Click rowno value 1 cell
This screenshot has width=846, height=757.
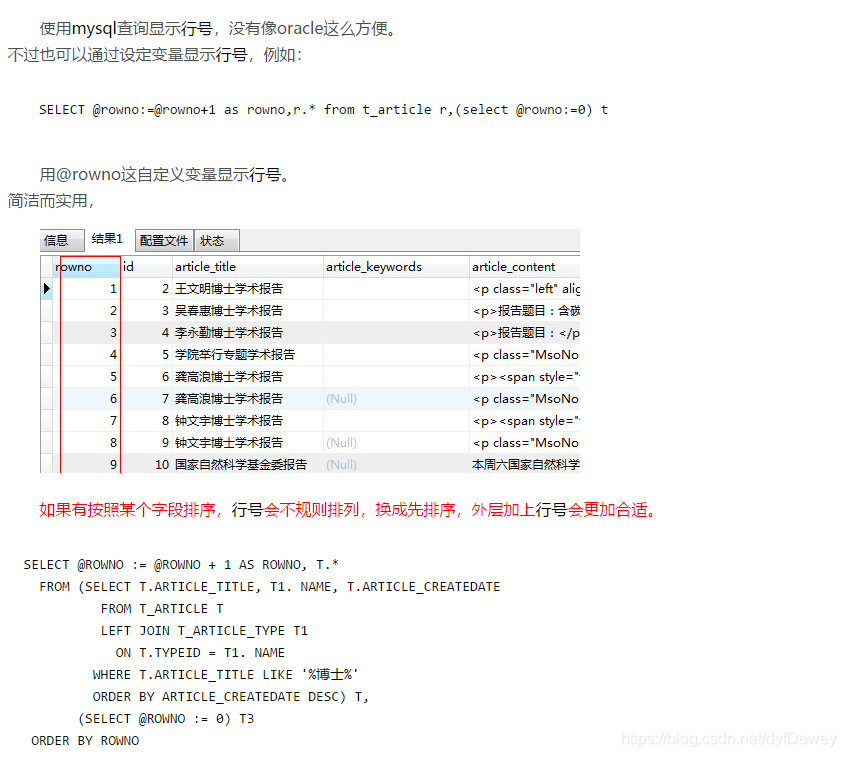[x=86, y=289]
